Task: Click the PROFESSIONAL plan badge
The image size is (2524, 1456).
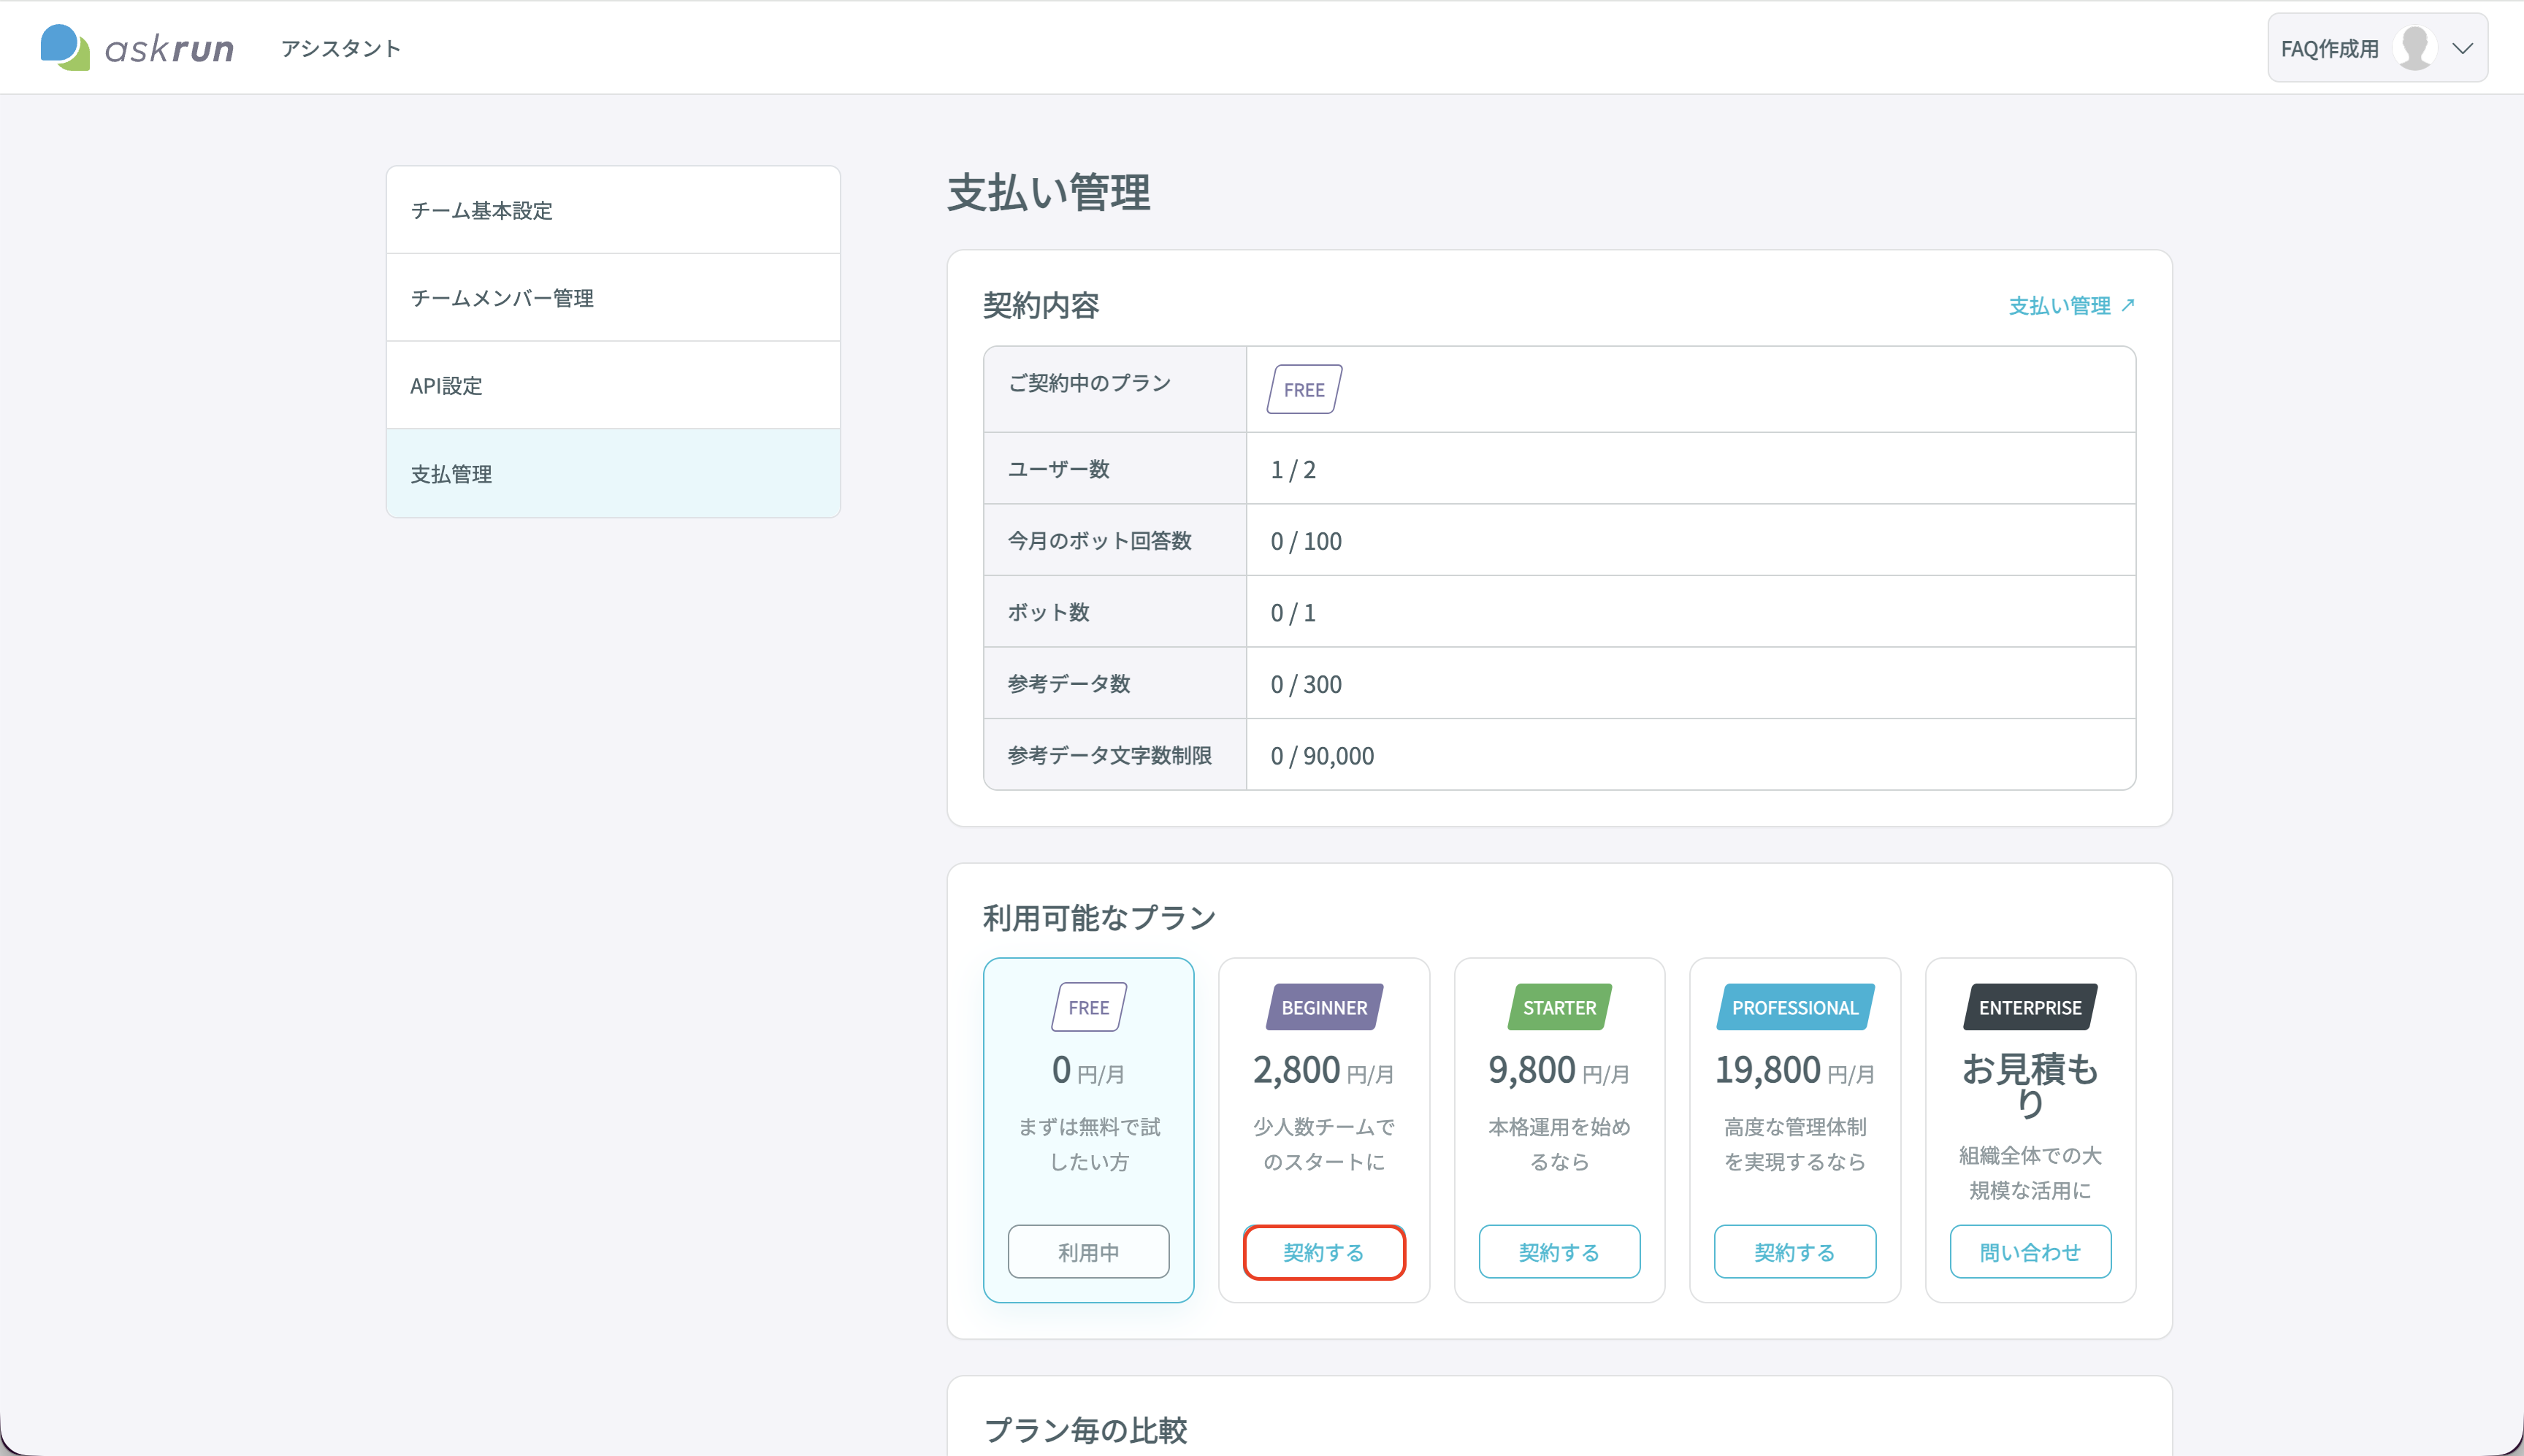Action: (1795, 1007)
